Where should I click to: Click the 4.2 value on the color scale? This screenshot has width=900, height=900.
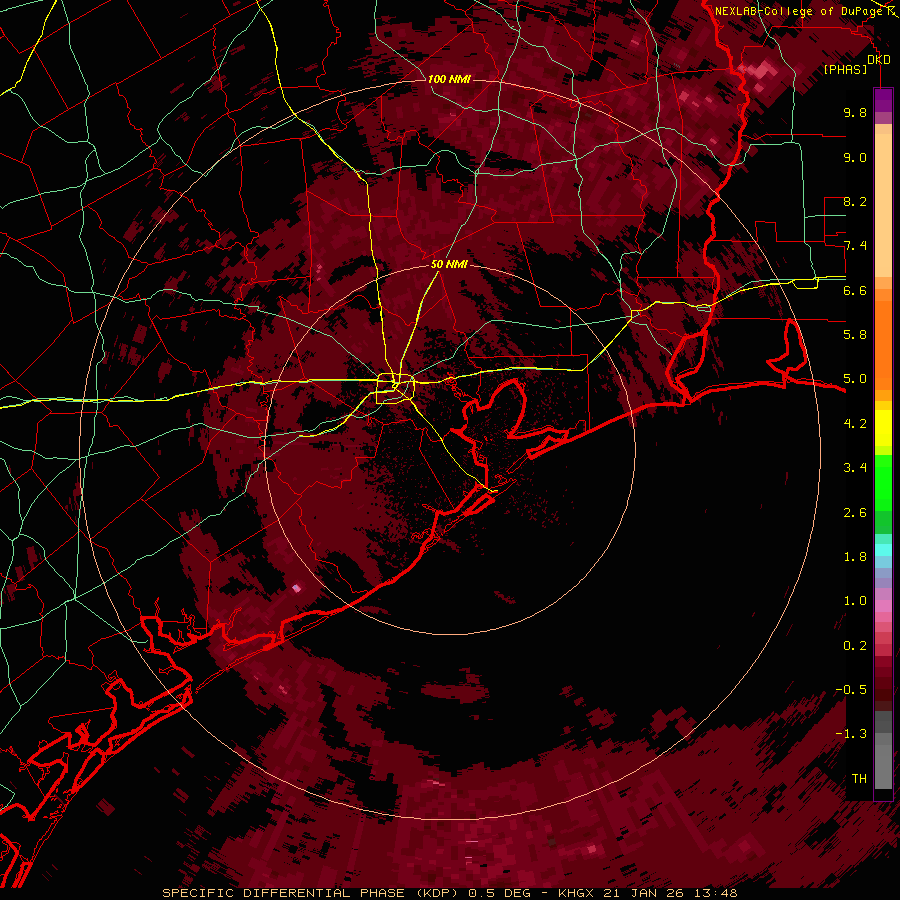point(855,424)
